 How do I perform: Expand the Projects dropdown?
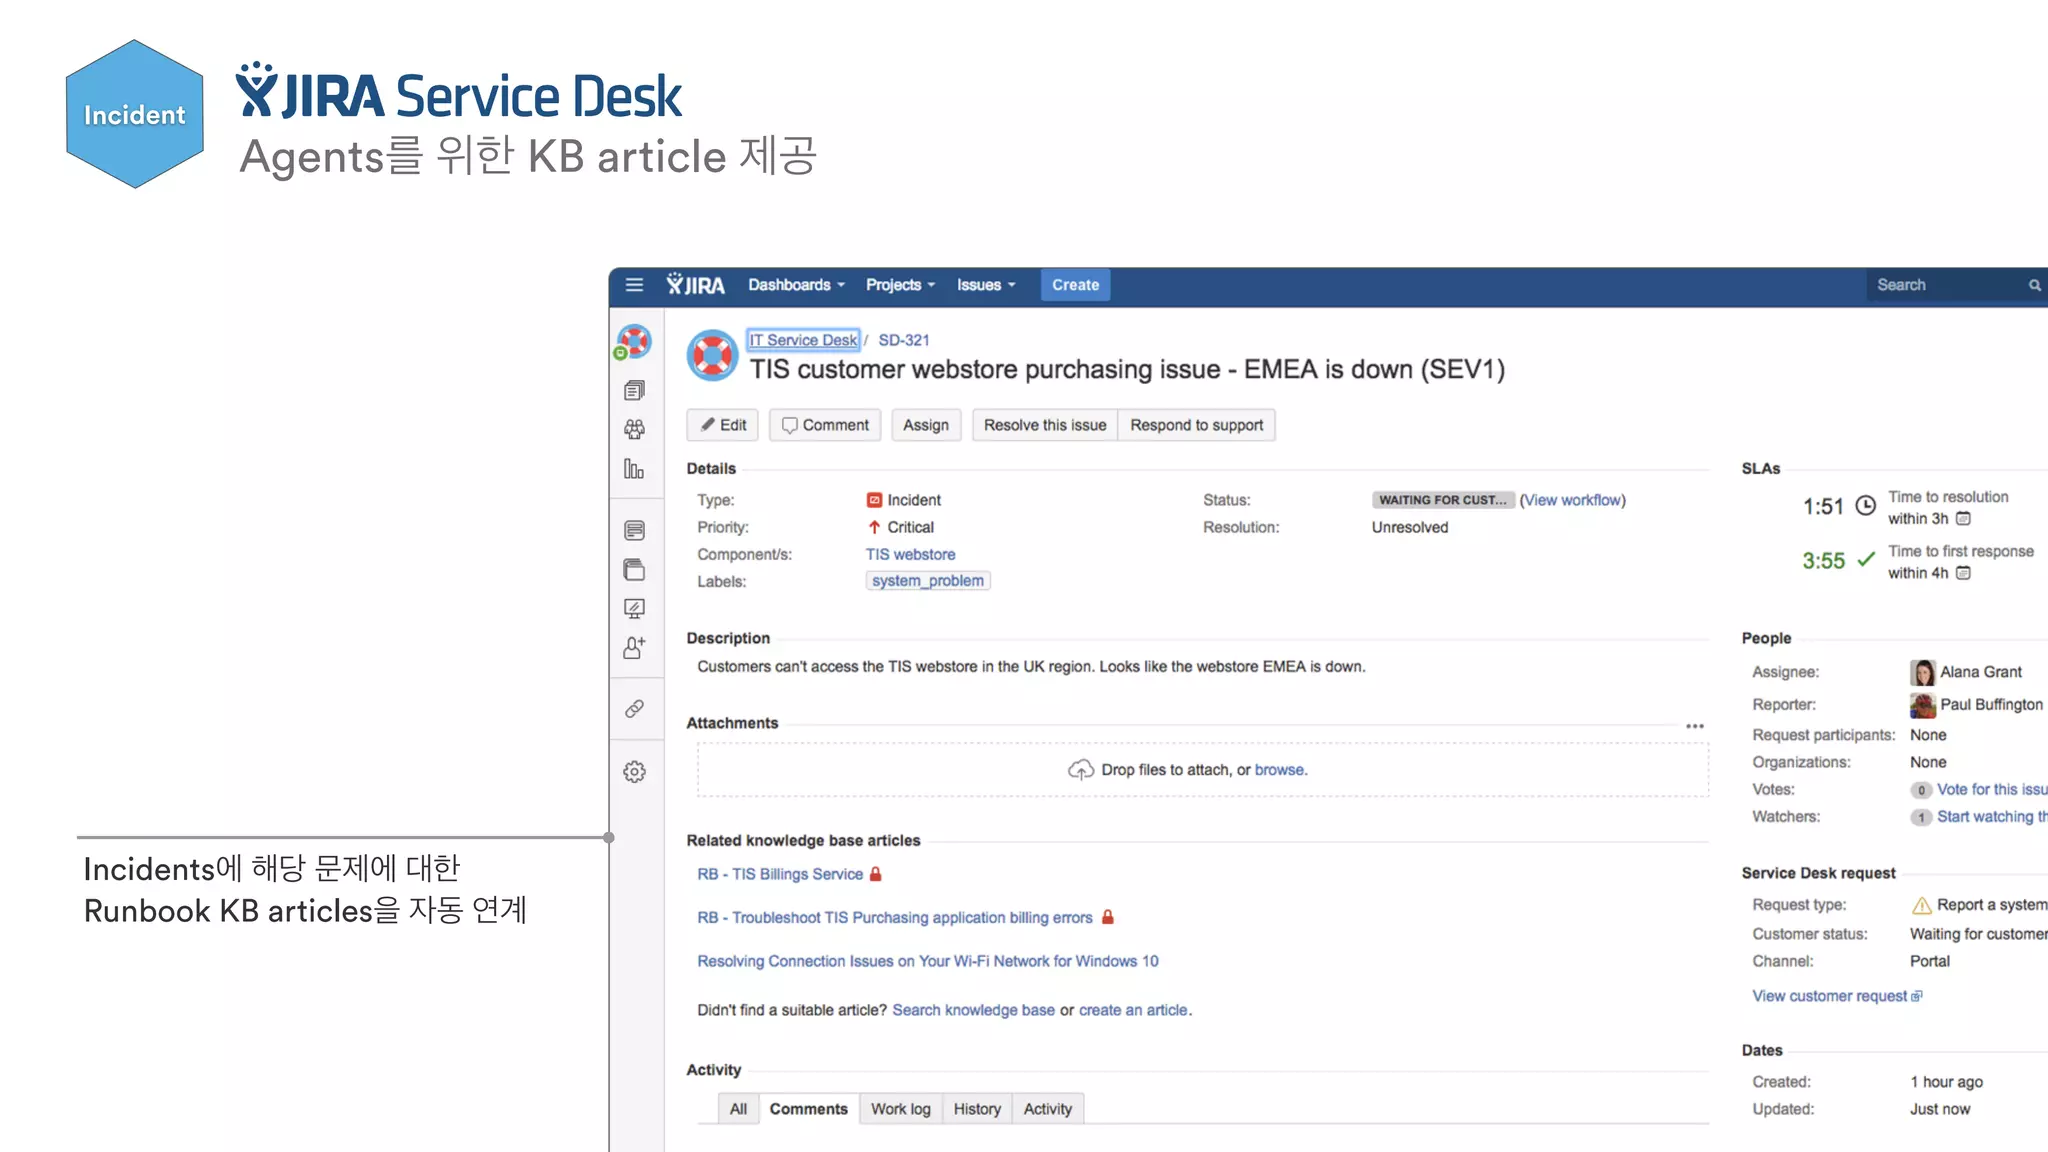[x=900, y=285]
